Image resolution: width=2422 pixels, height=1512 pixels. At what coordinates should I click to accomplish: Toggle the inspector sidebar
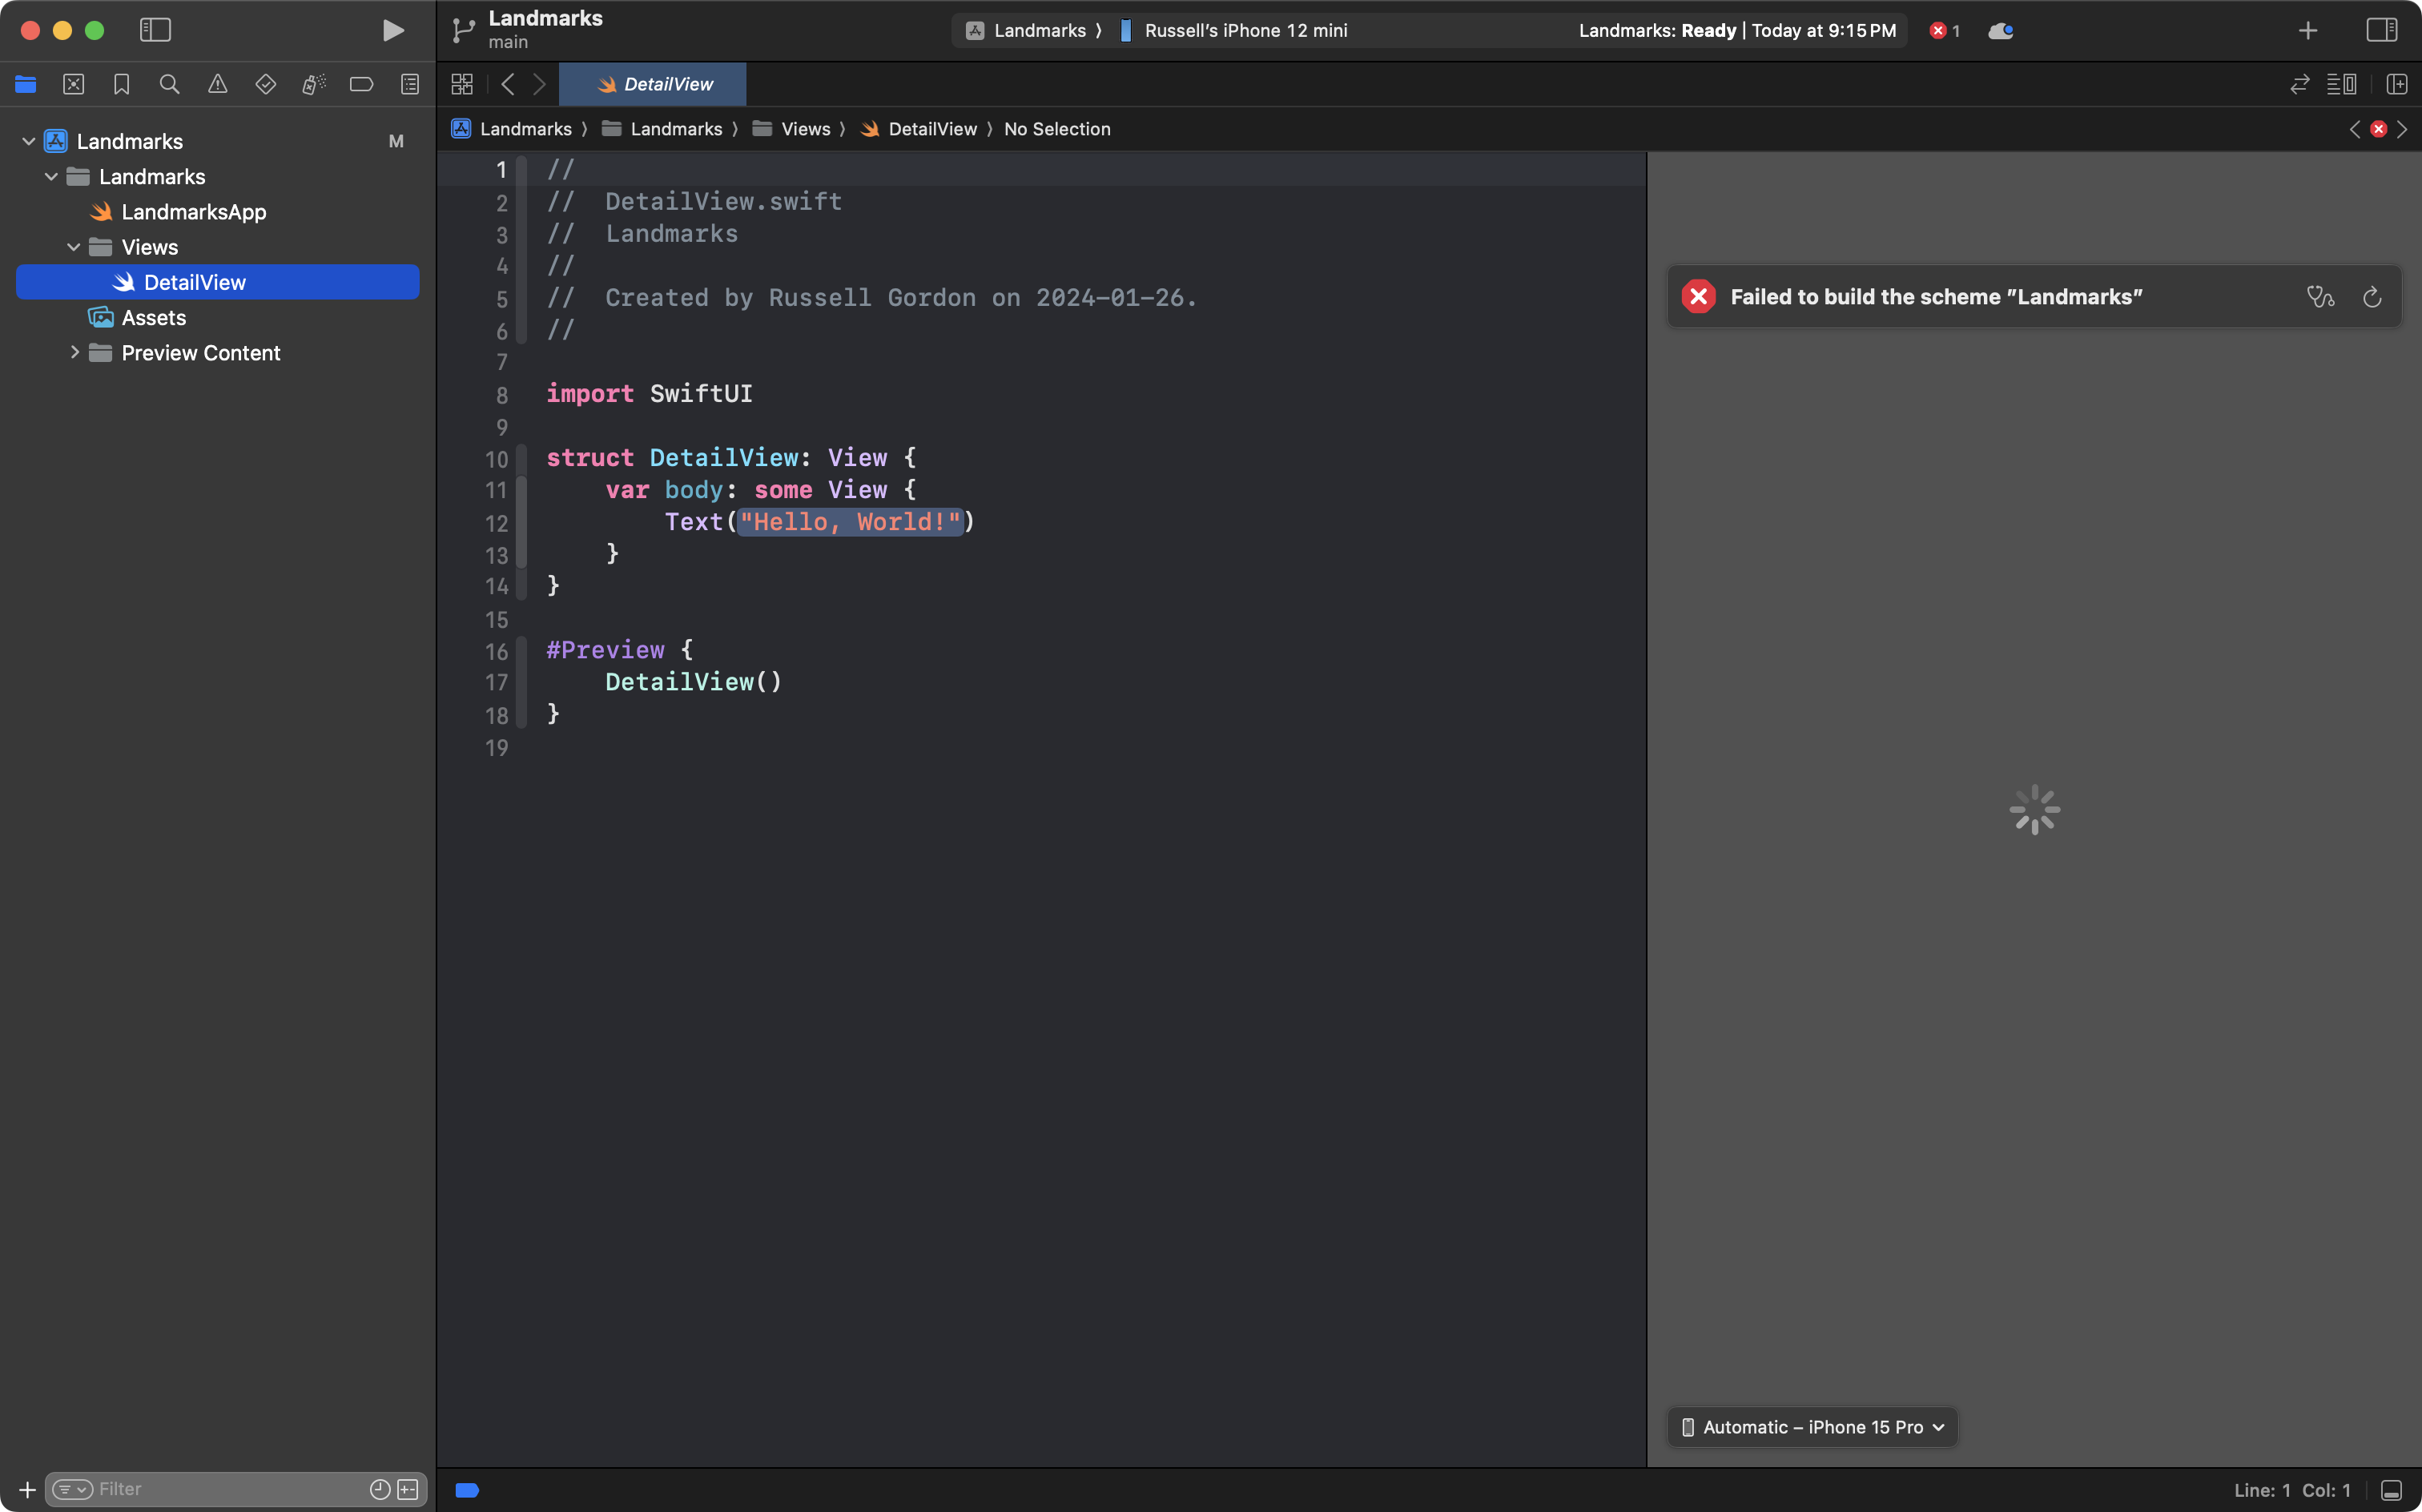coord(2381,30)
